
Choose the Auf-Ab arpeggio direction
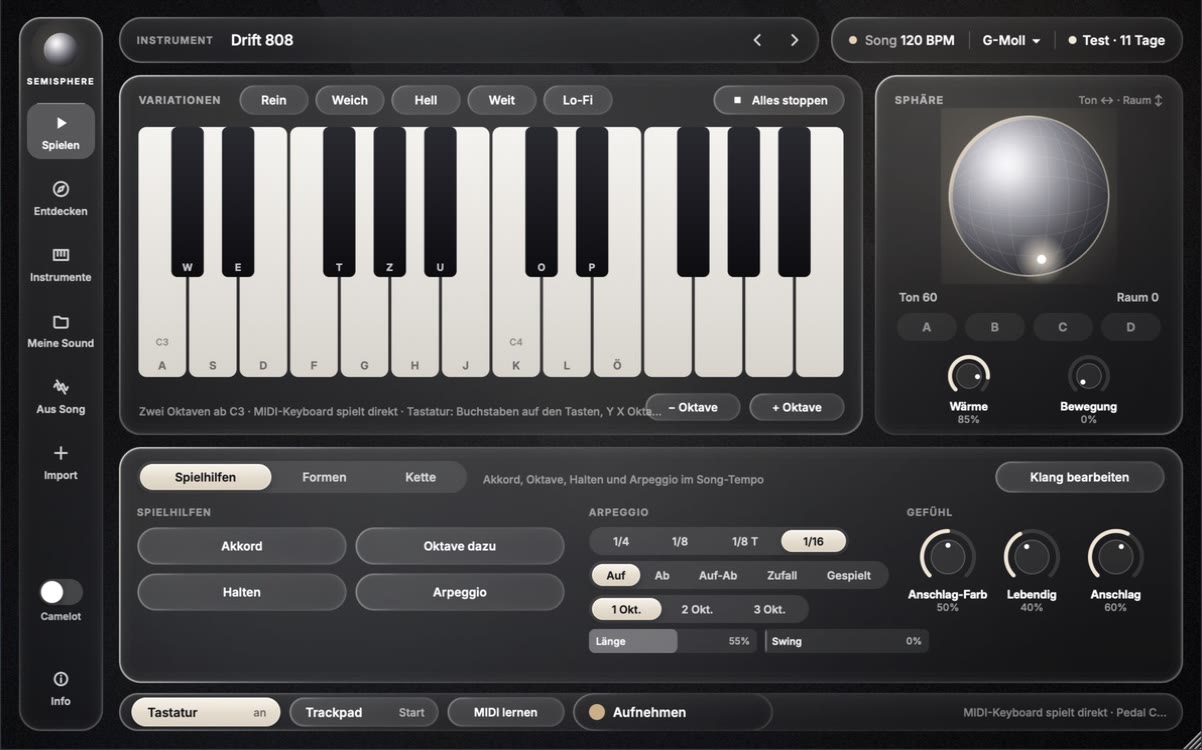pos(718,575)
